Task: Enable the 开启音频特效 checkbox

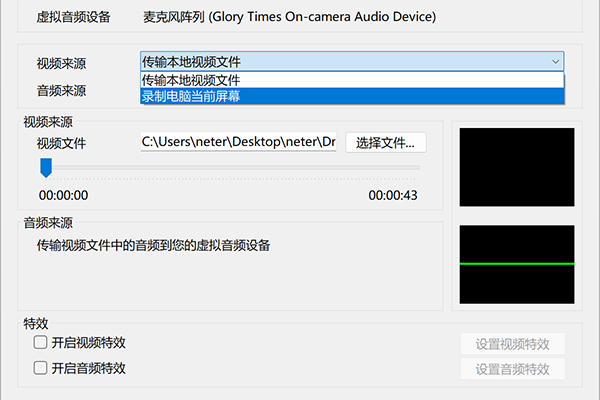Action: [x=41, y=368]
